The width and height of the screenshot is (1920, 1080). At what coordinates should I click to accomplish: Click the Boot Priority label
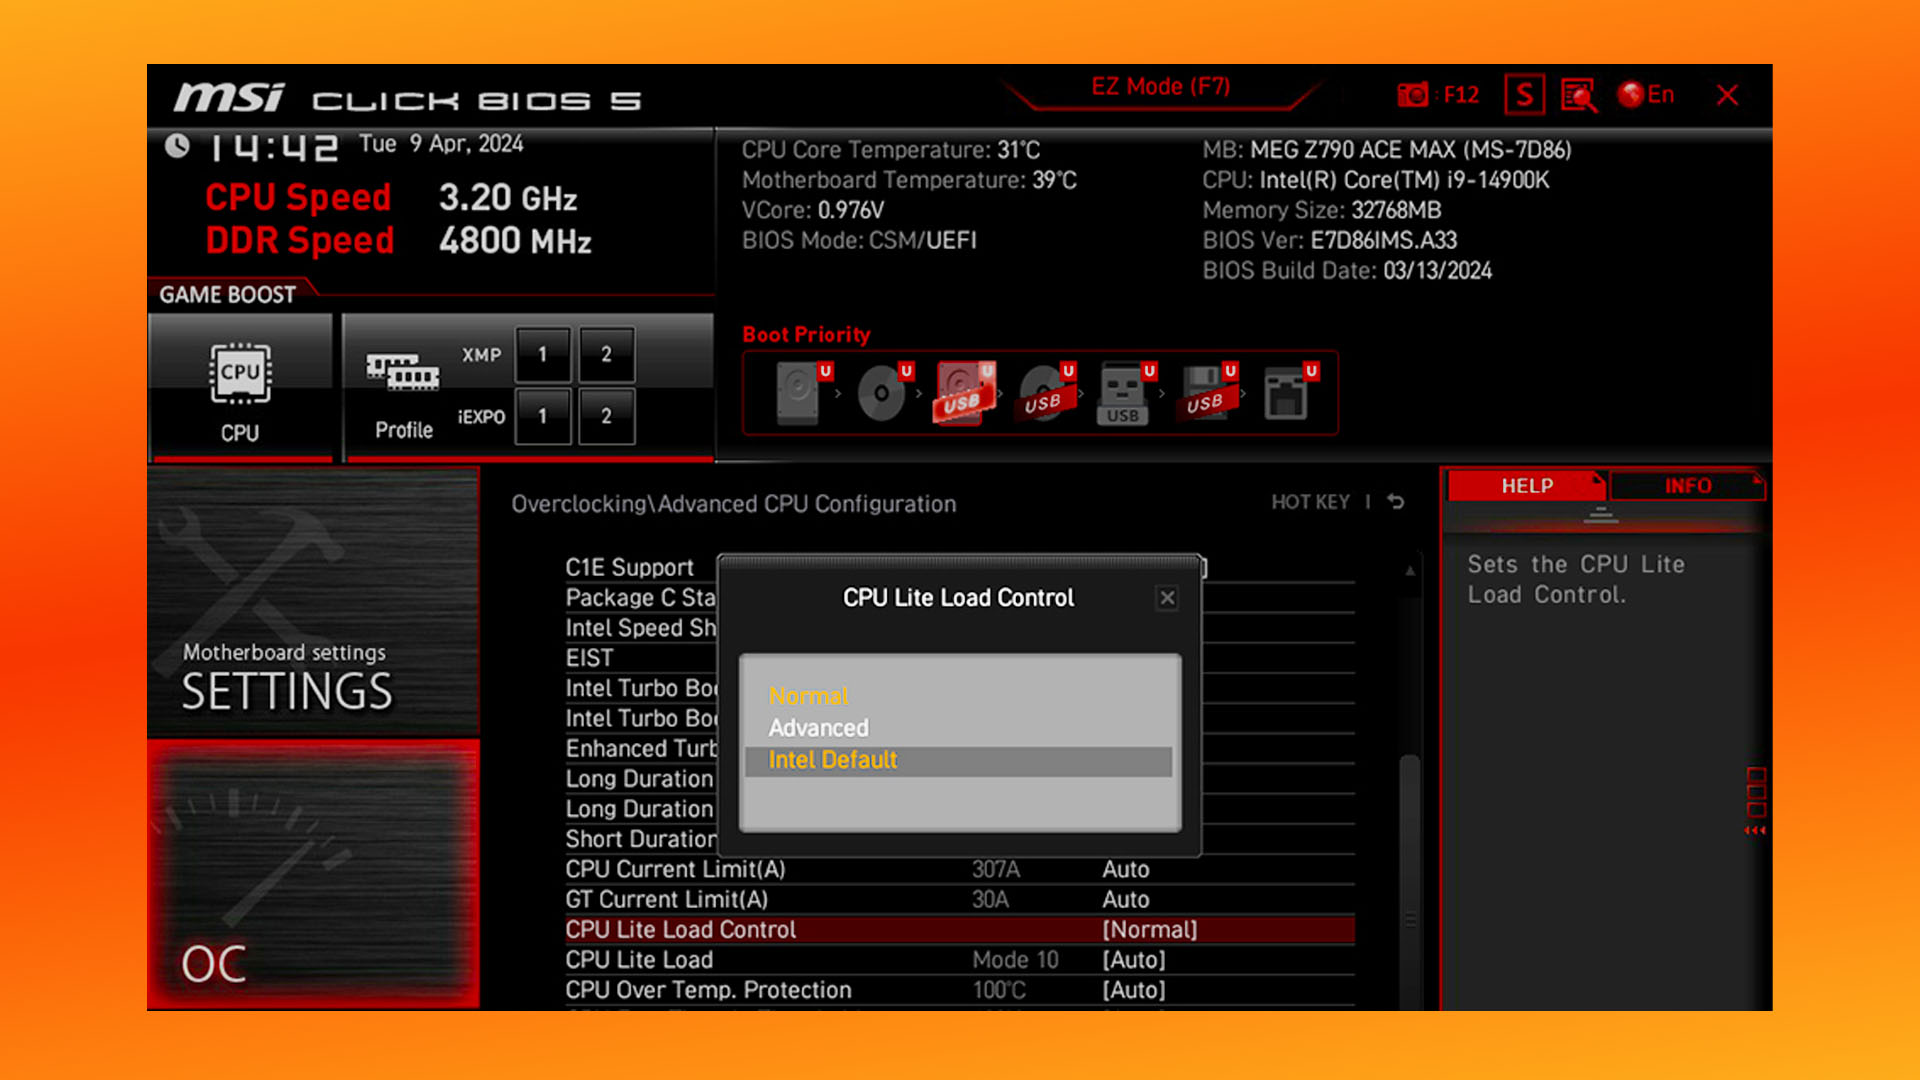(806, 335)
